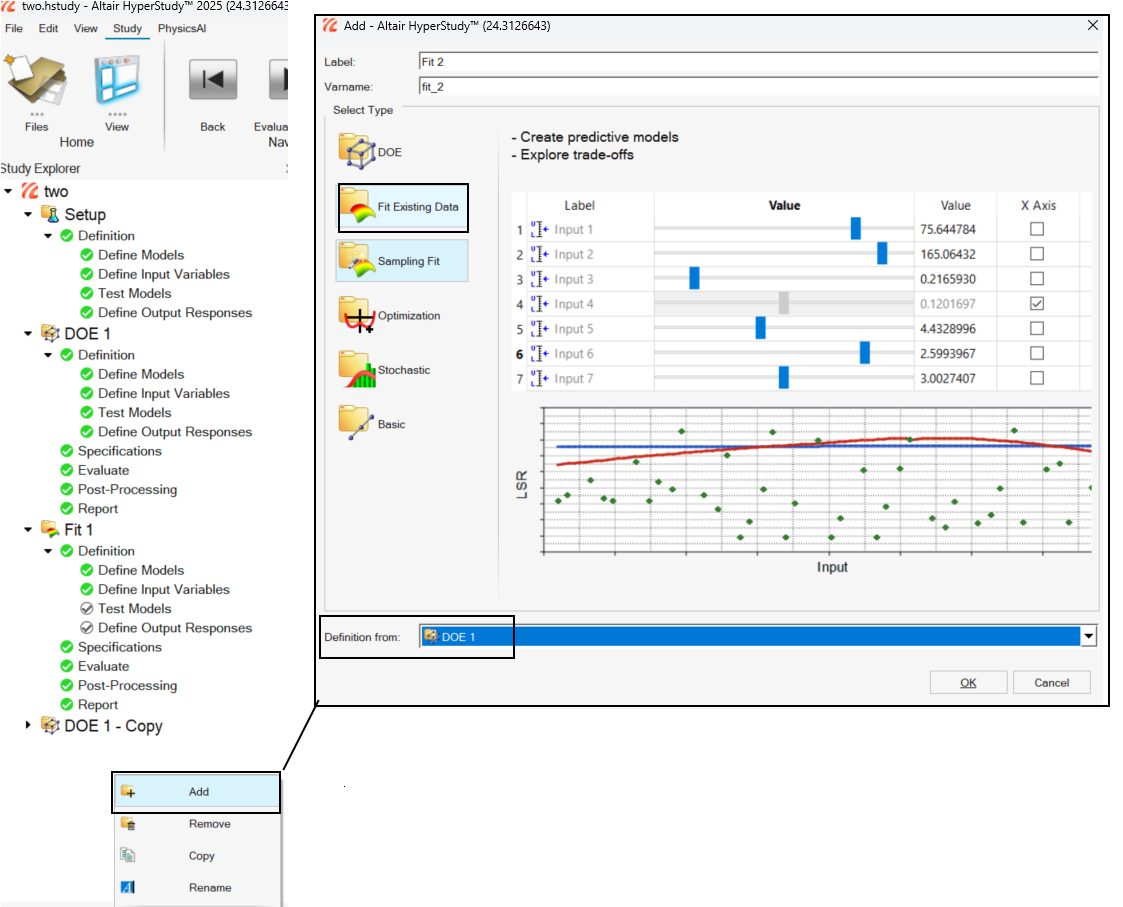Click the Back navigation icon
This screenshot has height=907, width=1123.
point(213,80)
